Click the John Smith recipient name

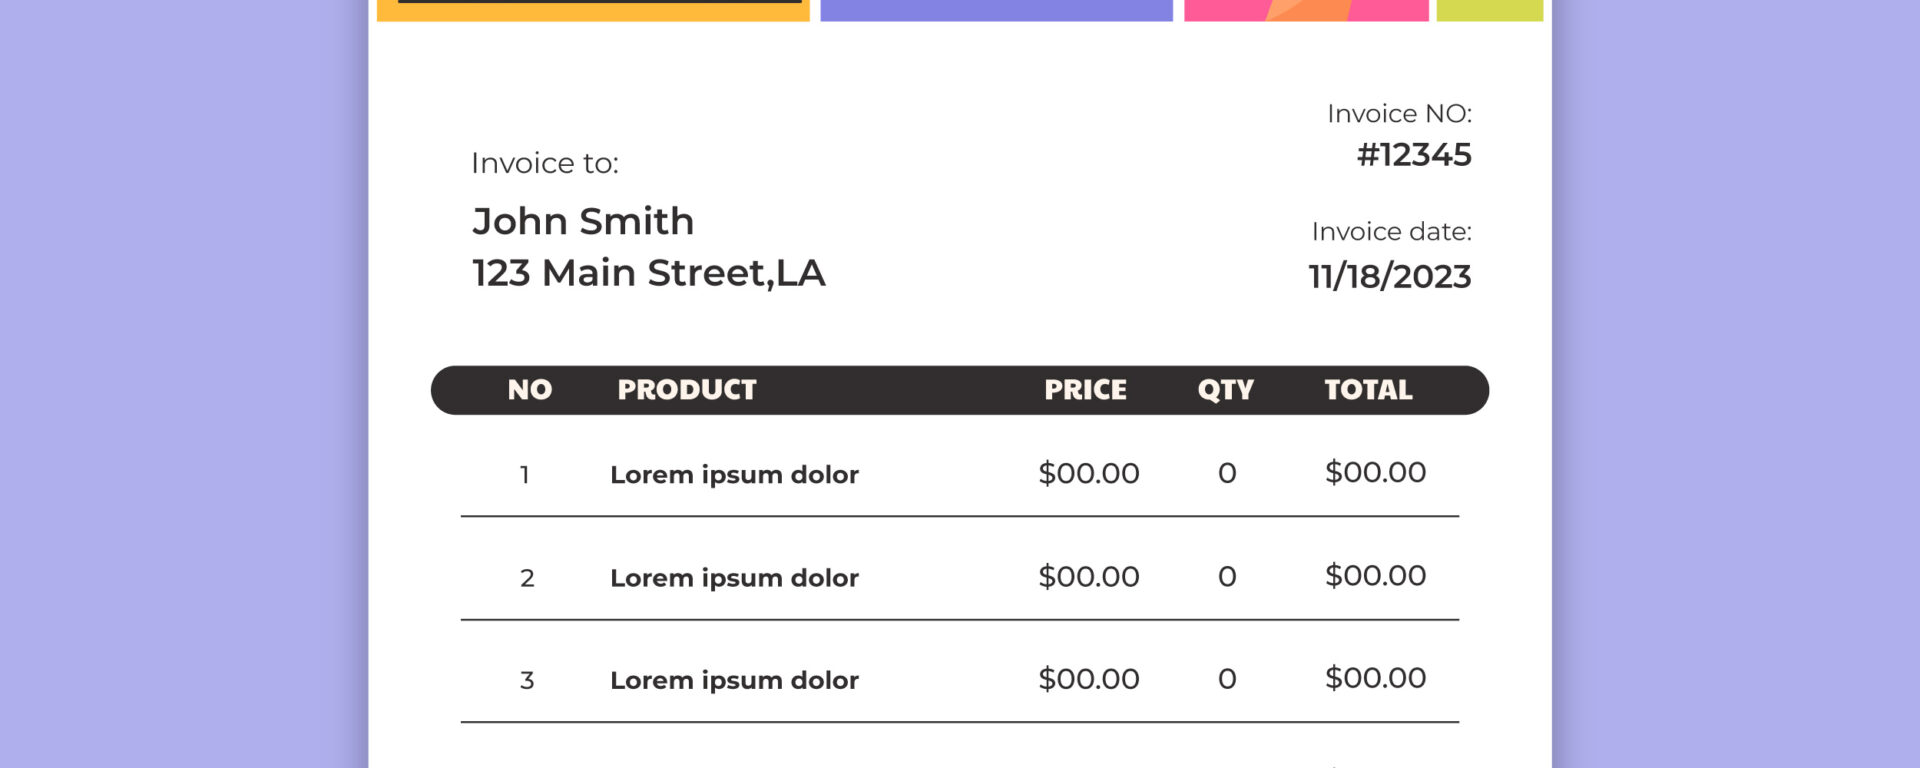[583, 221]
